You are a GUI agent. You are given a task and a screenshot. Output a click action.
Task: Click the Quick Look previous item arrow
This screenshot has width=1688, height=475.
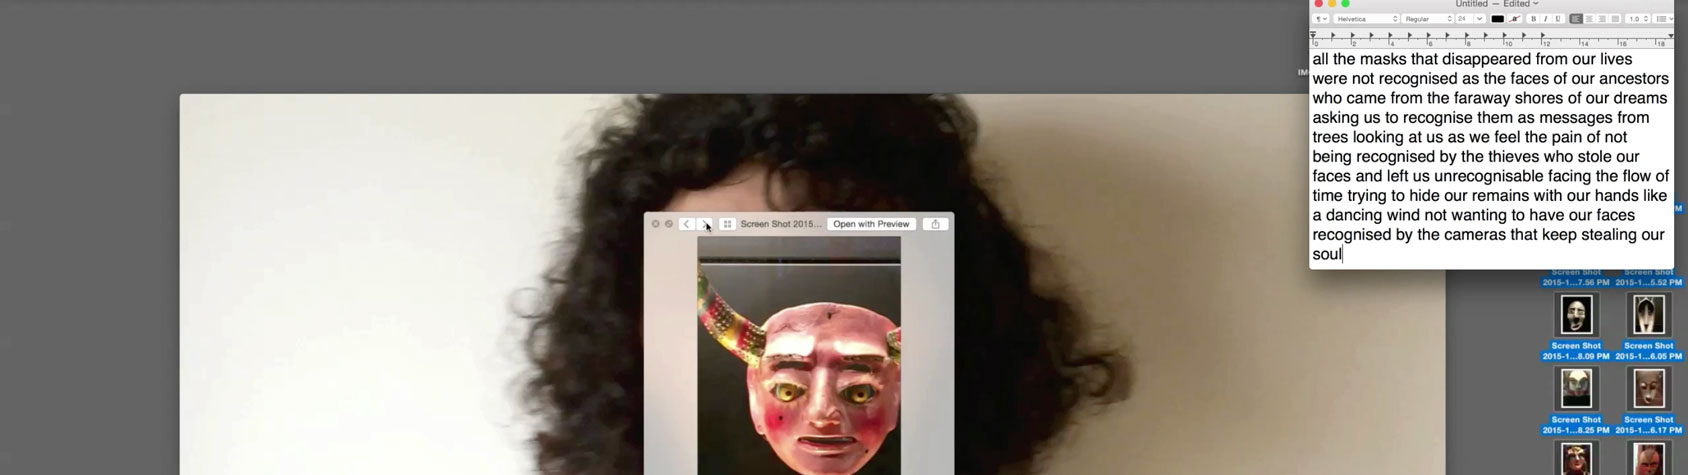(686, 224)
